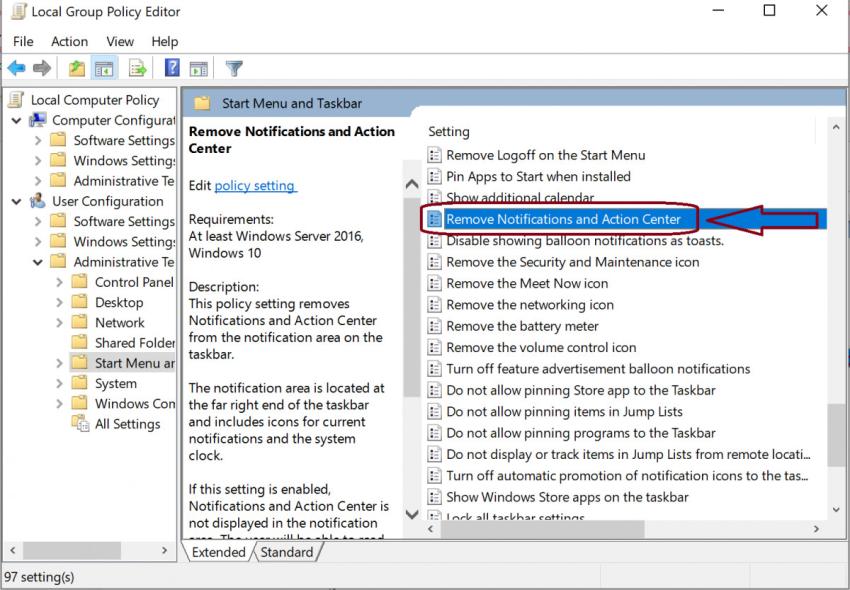This screenshot has height=590, width=850.
Task: Expand Windows Settings under User Configuration
Action: click(x=37, y=242)
